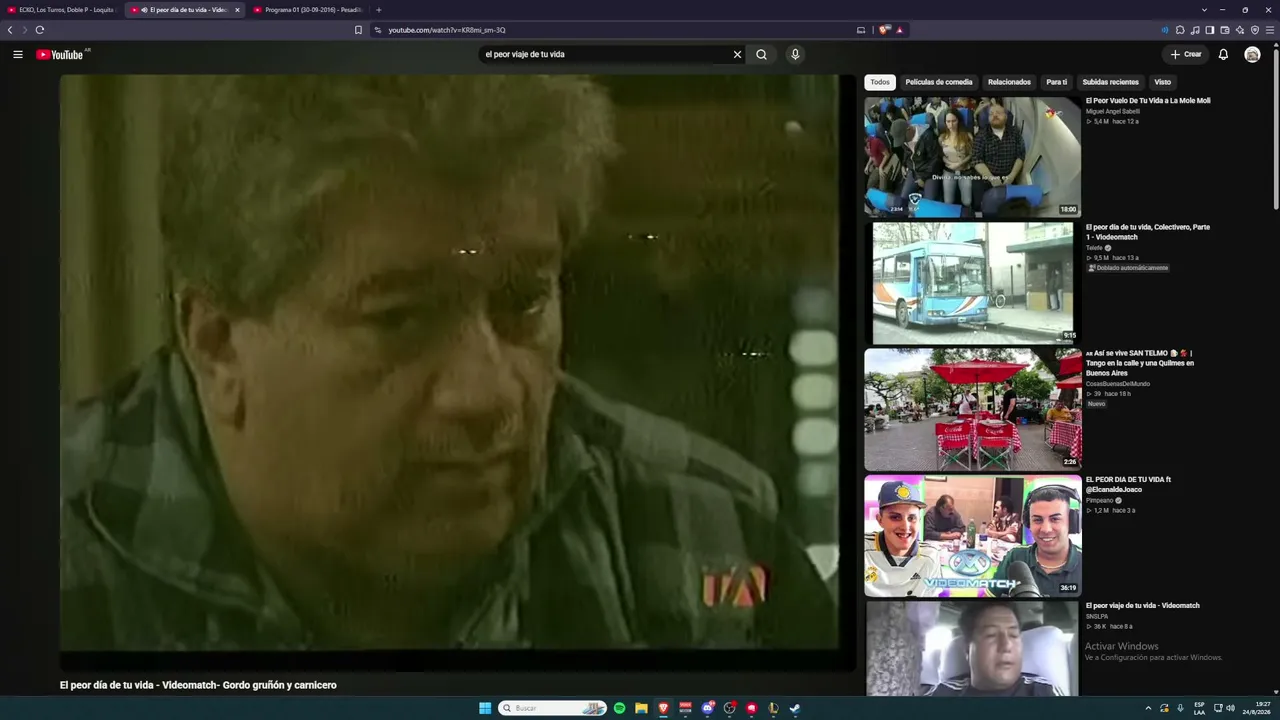Select the 'Relacionados' filter chip

(x=1009, y=82)
